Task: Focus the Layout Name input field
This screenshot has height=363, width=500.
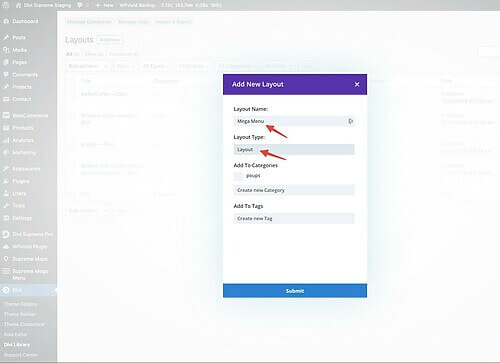Action: [x=294, y=121]
